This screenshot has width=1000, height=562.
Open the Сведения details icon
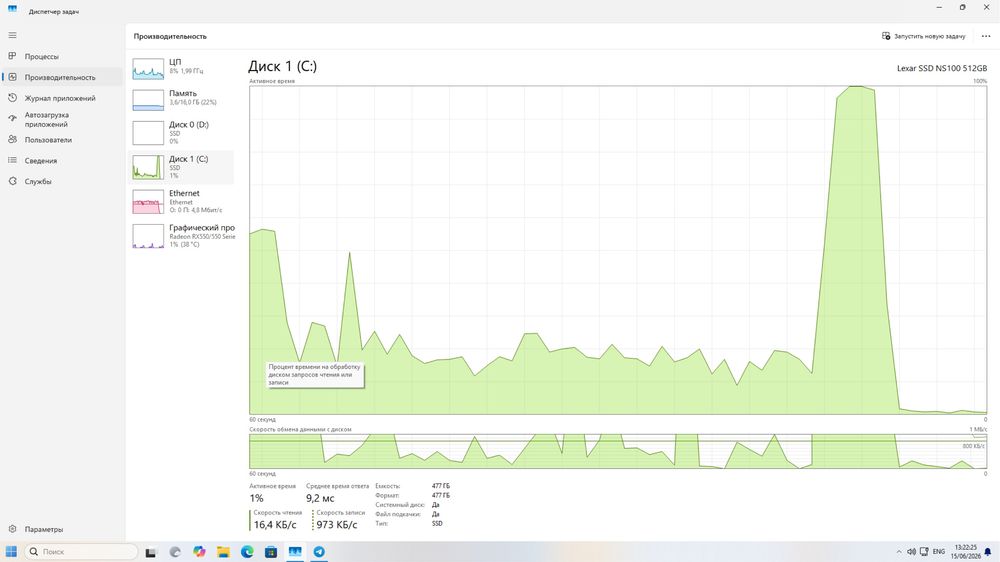tap(12, 160)
